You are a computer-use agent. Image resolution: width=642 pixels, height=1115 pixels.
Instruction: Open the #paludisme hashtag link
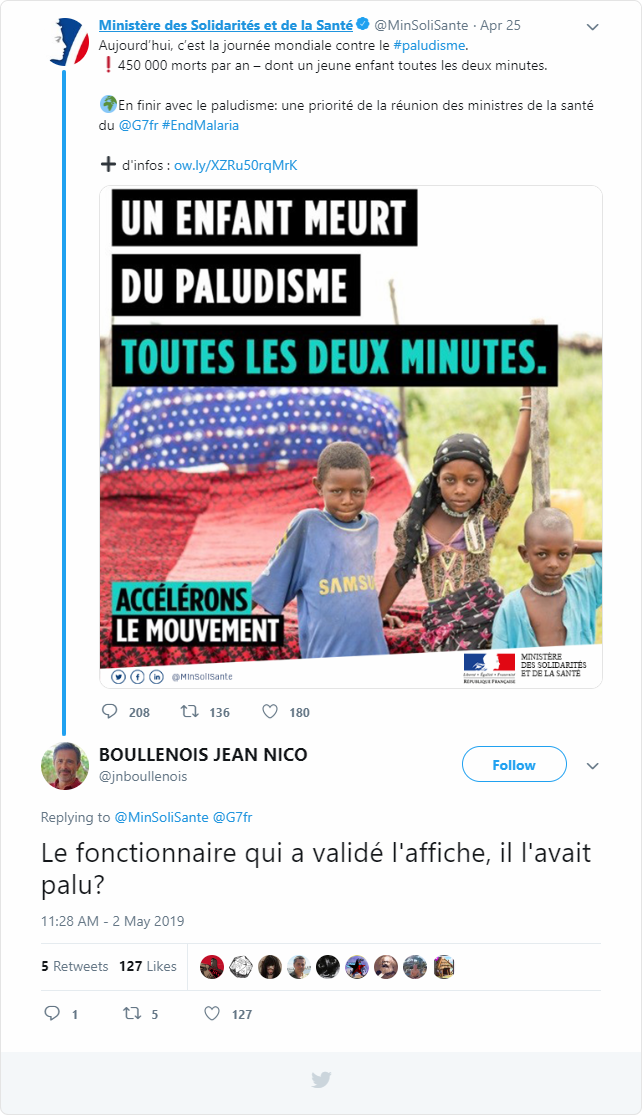tap(429, 45)
